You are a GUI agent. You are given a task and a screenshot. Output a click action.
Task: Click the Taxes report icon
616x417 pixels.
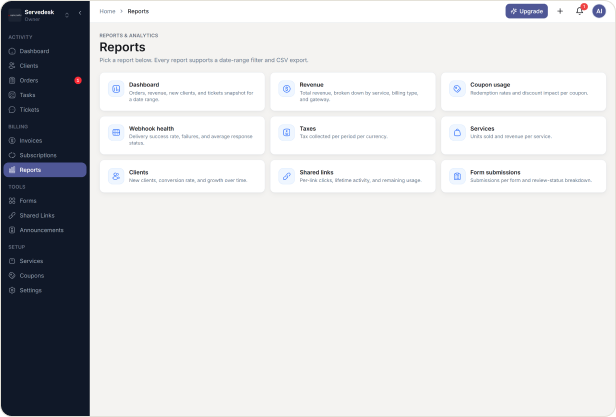(x=287, y=132)
